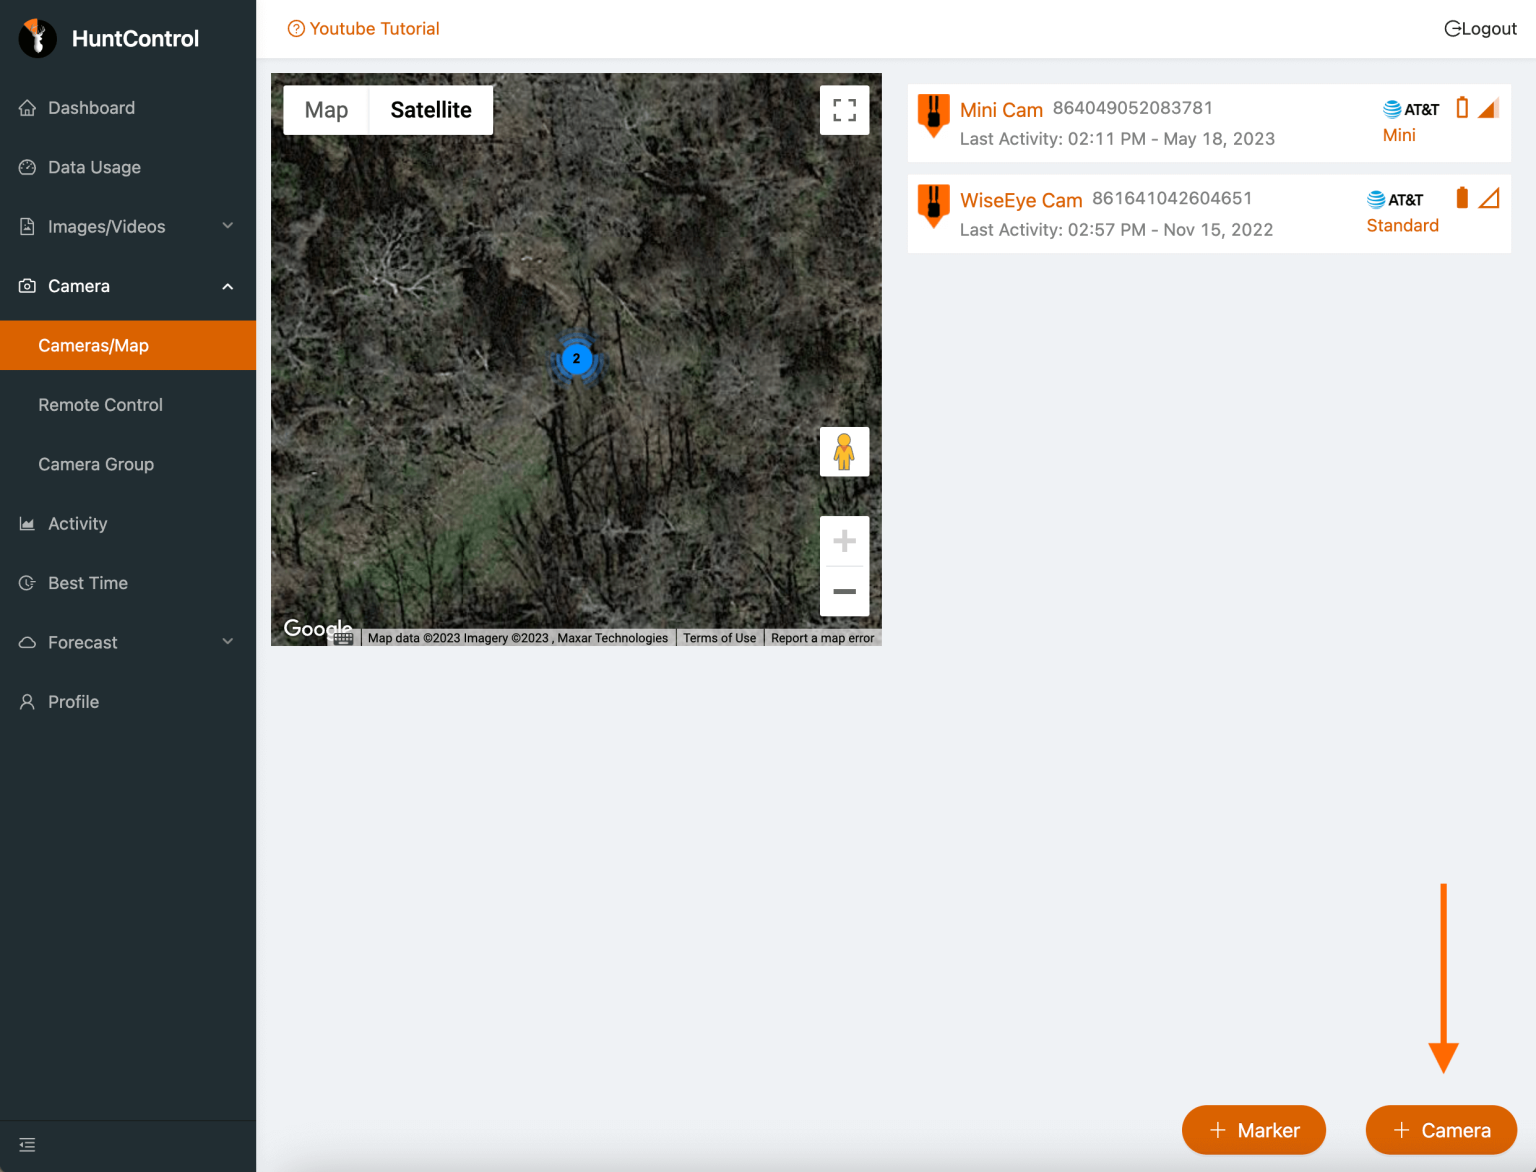The image size is (1536, 1172).
Task: Click the Camera button to add a camera
Action: [x=1440, y=1130]
